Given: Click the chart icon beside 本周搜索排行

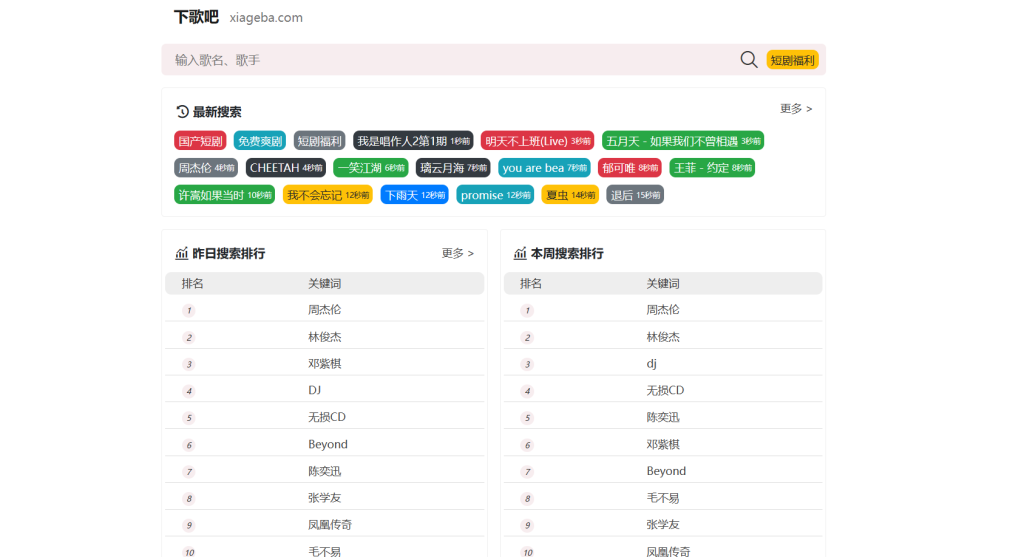Looking at the screenshot, I should [x=520, y=253].
